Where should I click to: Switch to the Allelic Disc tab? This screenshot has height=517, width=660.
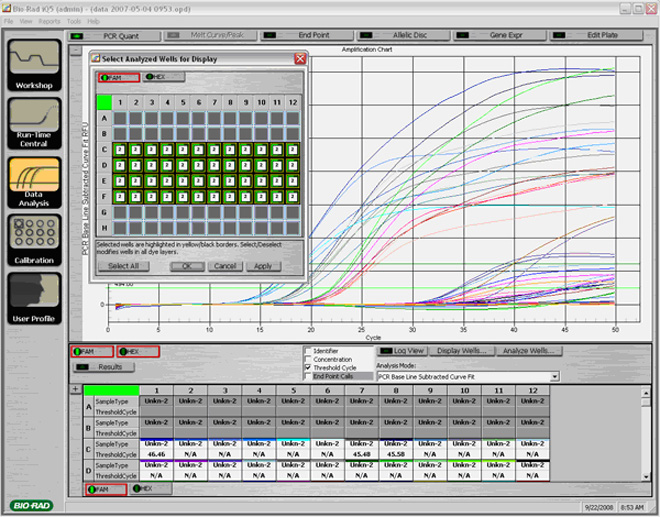[403, 35]
